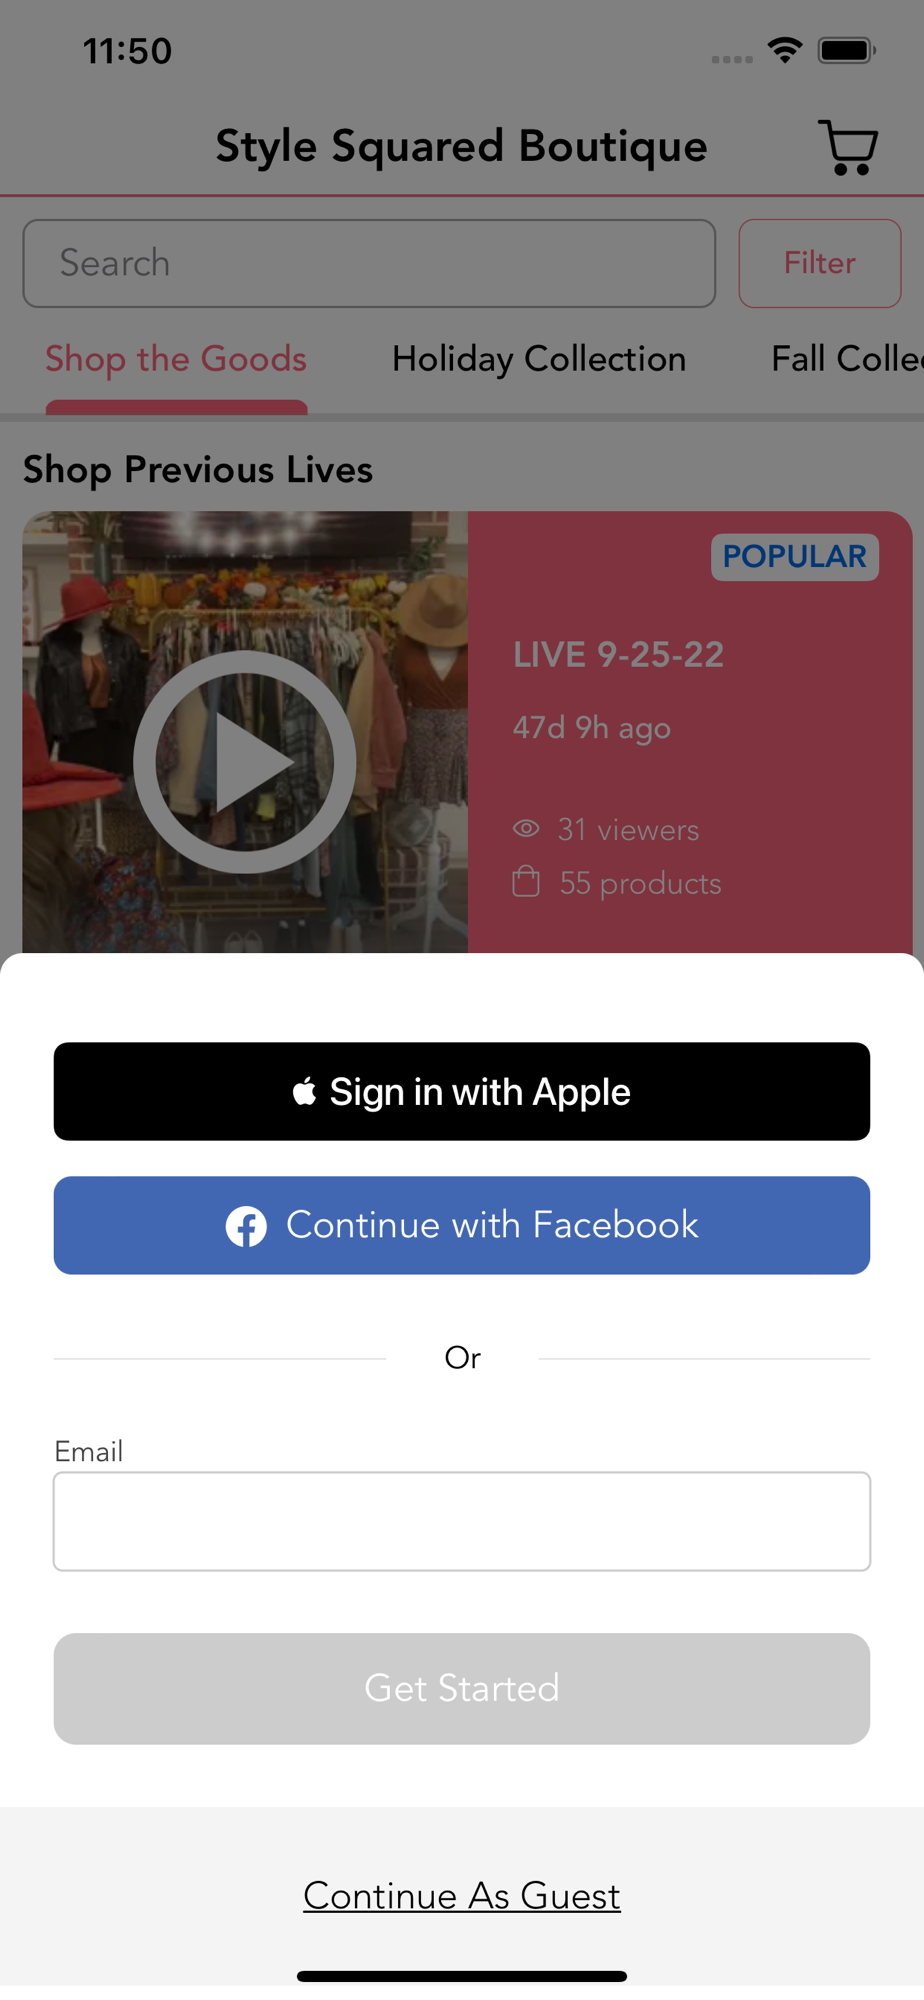Tap the Wi-Fi status icon
This screenshot has height=2000, width=924.
pyautogui.click(x=785, y=50)
